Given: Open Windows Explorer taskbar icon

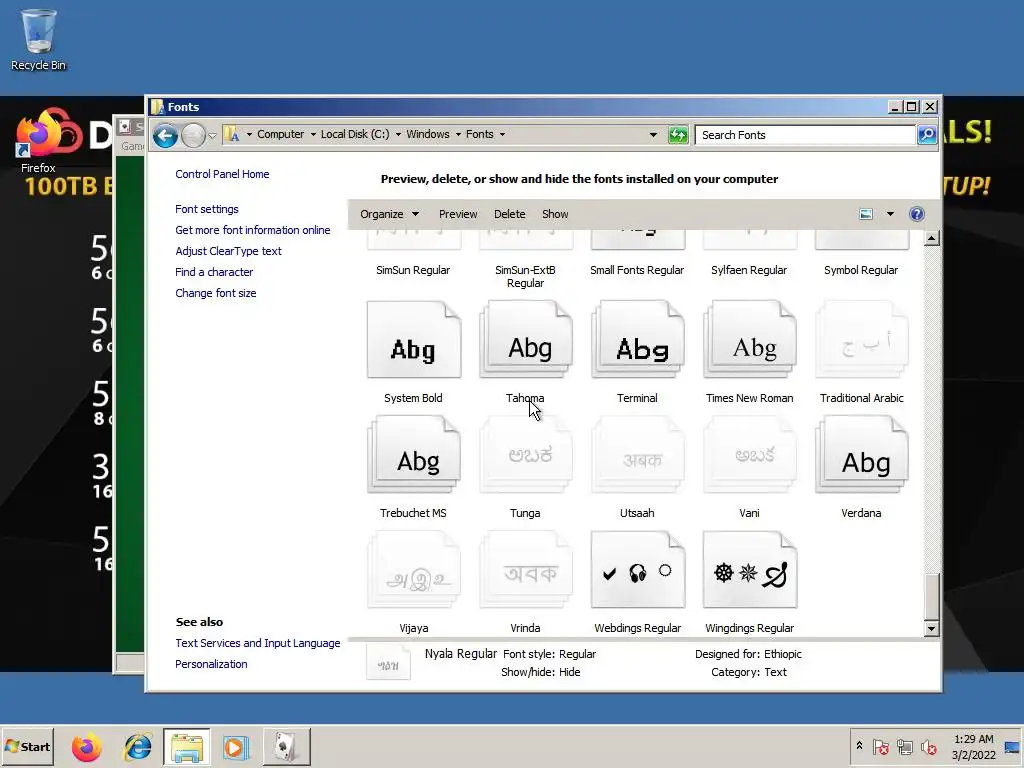Looking at the screenshot, I should (187, 747).
